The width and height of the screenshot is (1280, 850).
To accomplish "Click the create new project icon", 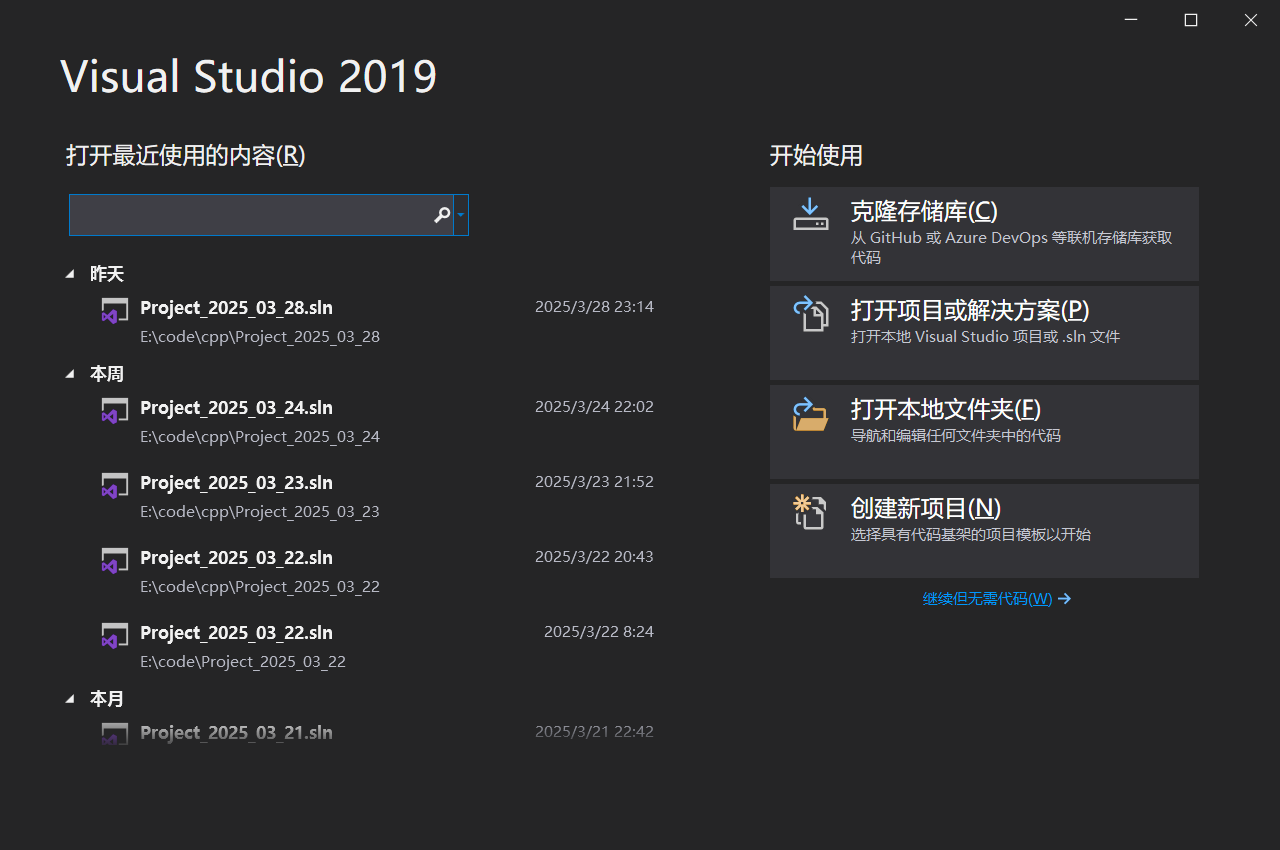I will point(810,512).
